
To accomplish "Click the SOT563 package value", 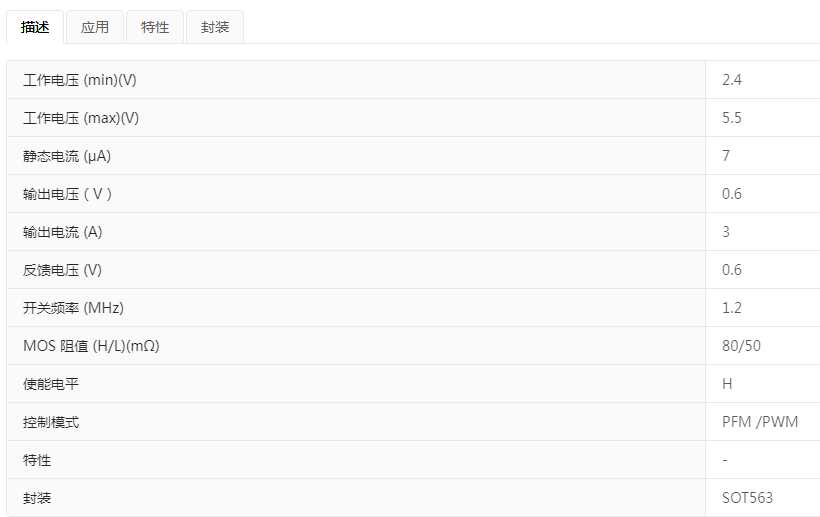I will point(747,498).
